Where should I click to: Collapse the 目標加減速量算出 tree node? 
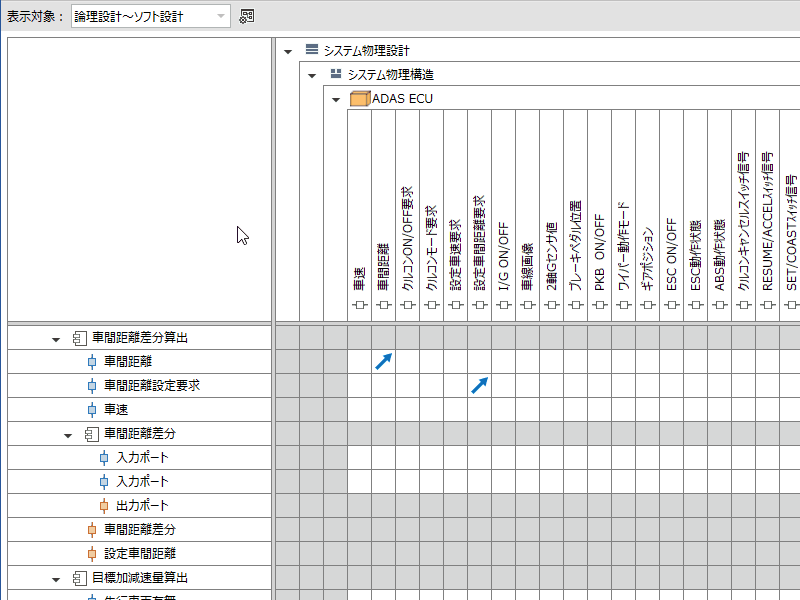(x=56, y=578)
